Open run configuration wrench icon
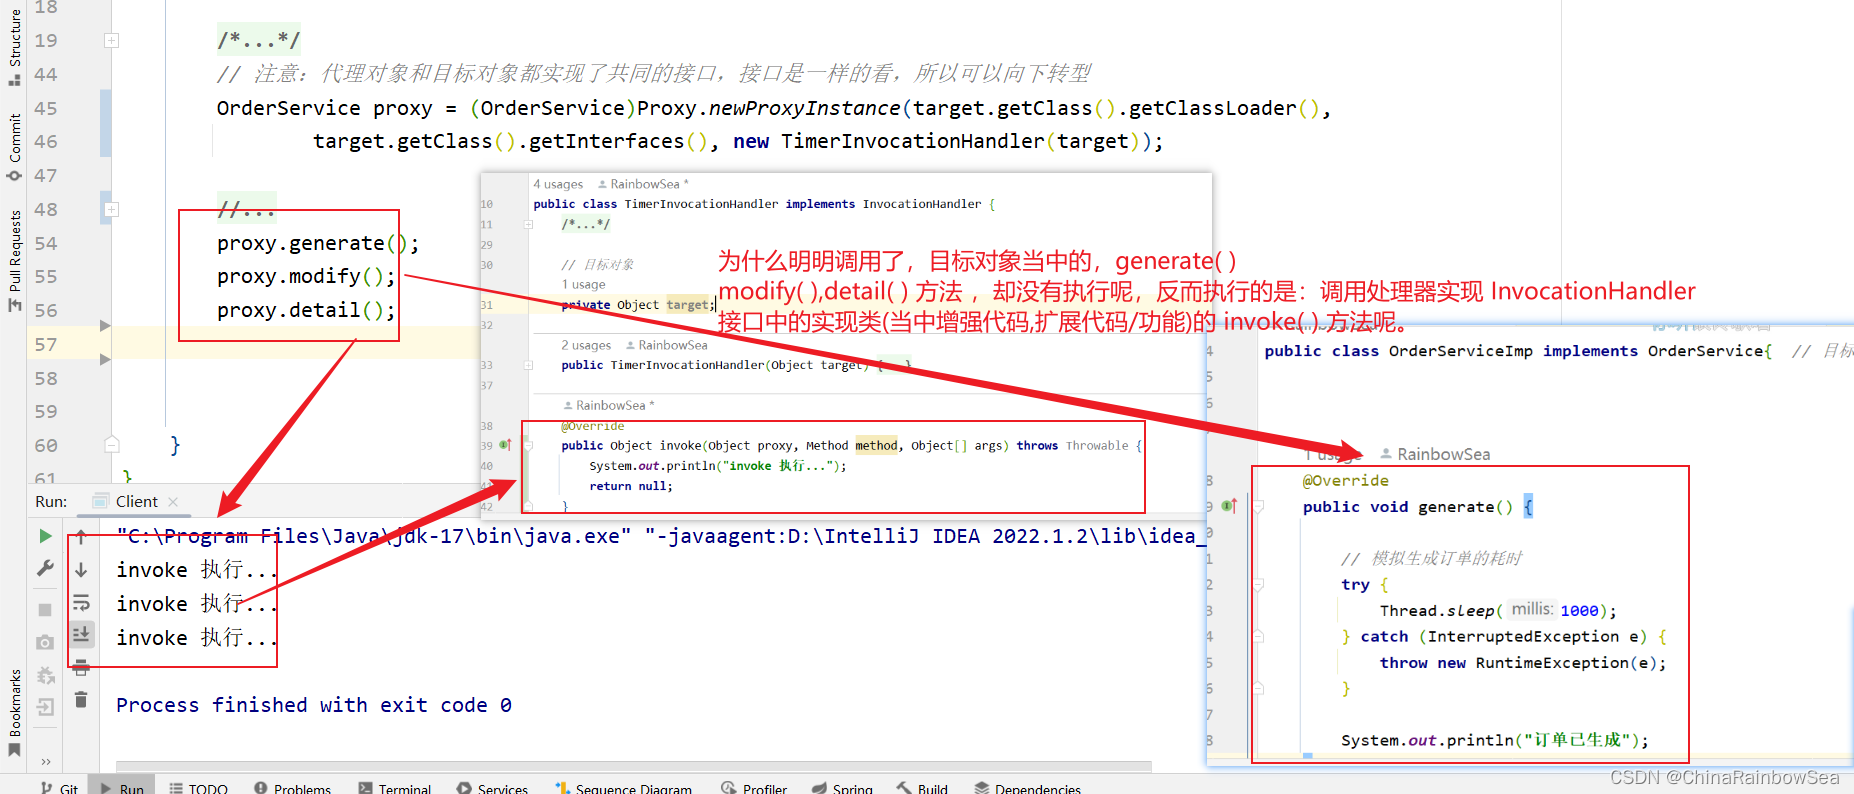This screenshot has height=794, width=1854. 45,569
